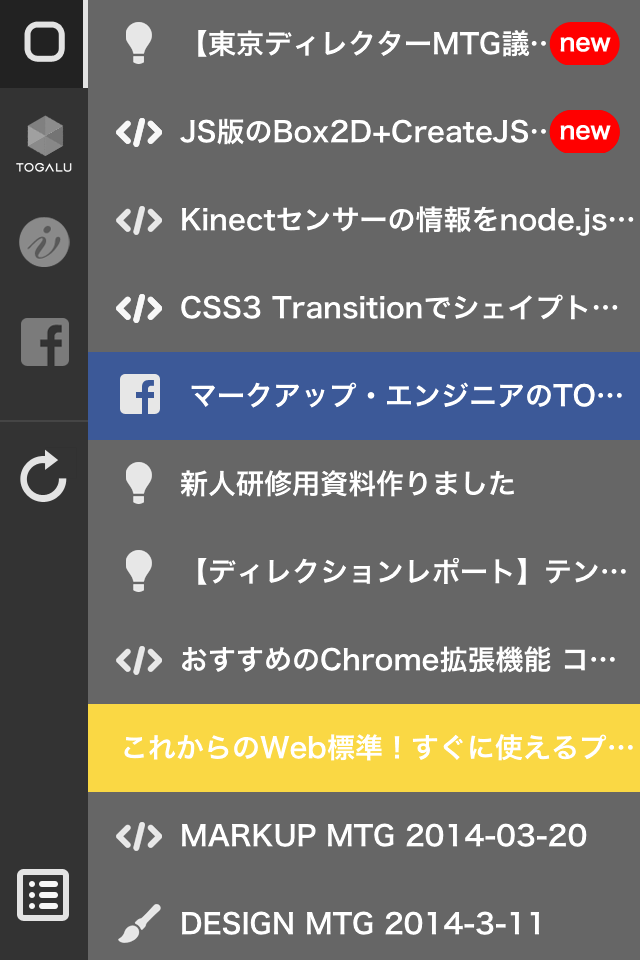Screen dimensions: 640x960
Task: Open the TOGALU cube logo
Action: tap(44, 144)
